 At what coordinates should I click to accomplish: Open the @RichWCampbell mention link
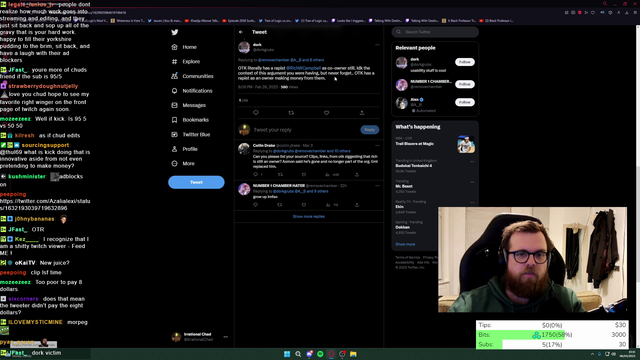[303, 68]
